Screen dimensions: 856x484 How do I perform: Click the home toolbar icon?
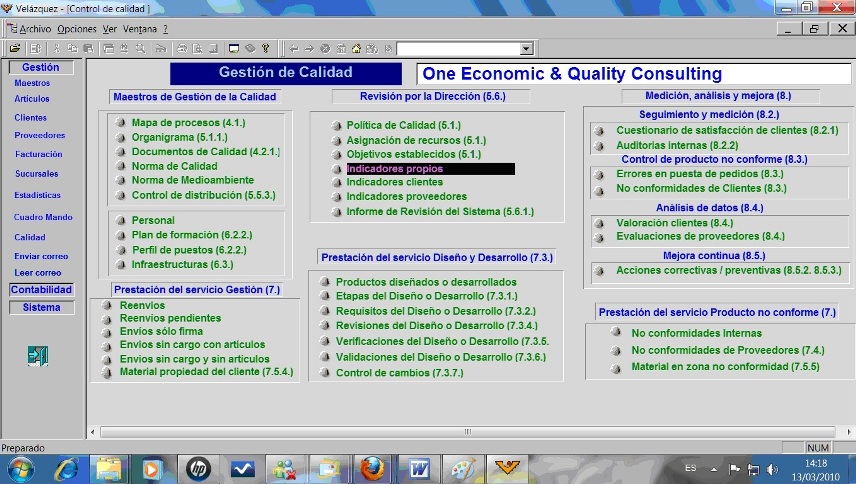(x=356, y=49)
